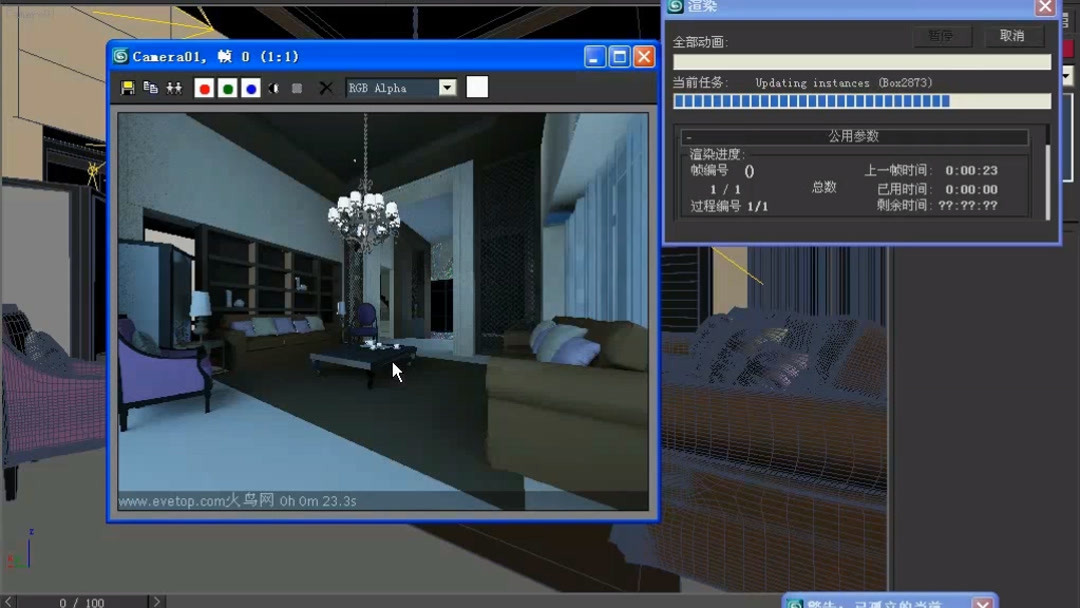The image size is (1080, 608).
Task: Save the rendered image to a file
Action: coord(128,88)
